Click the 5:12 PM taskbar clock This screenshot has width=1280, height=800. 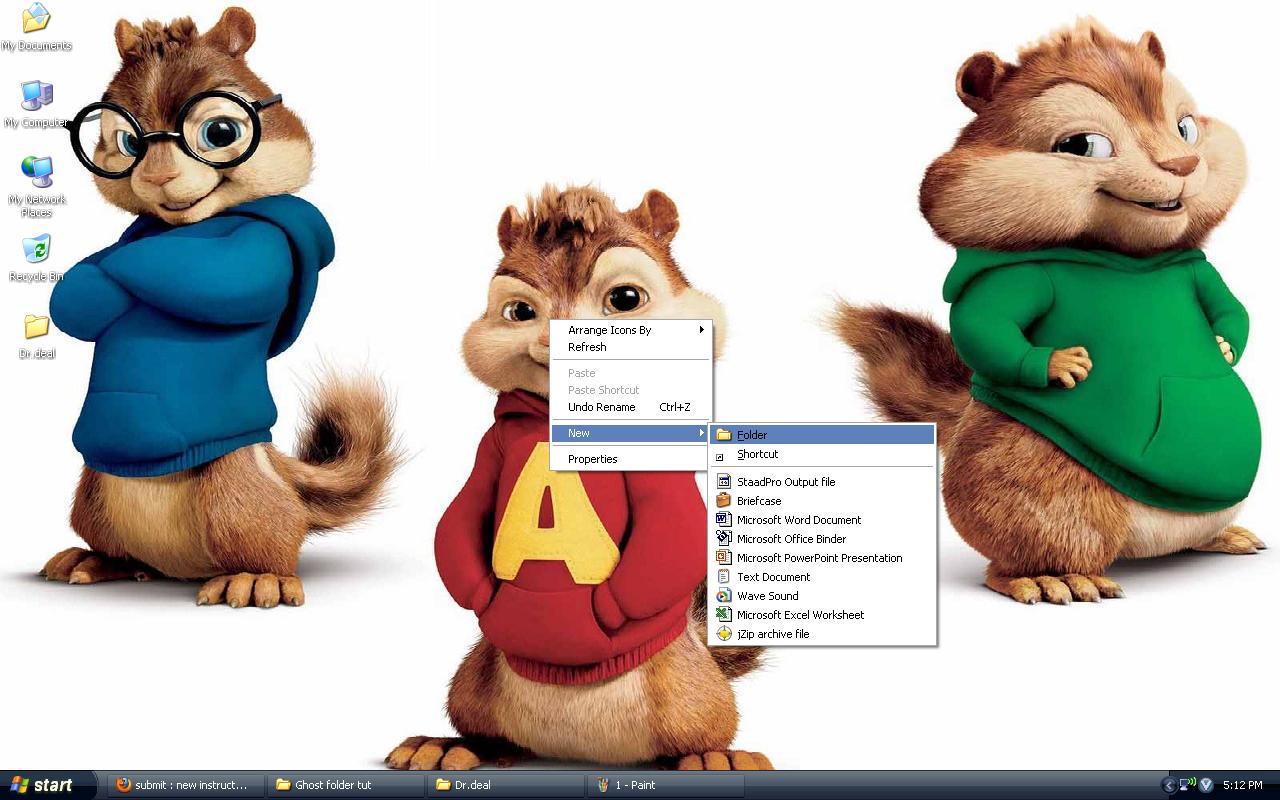[x=1243, y=785]
